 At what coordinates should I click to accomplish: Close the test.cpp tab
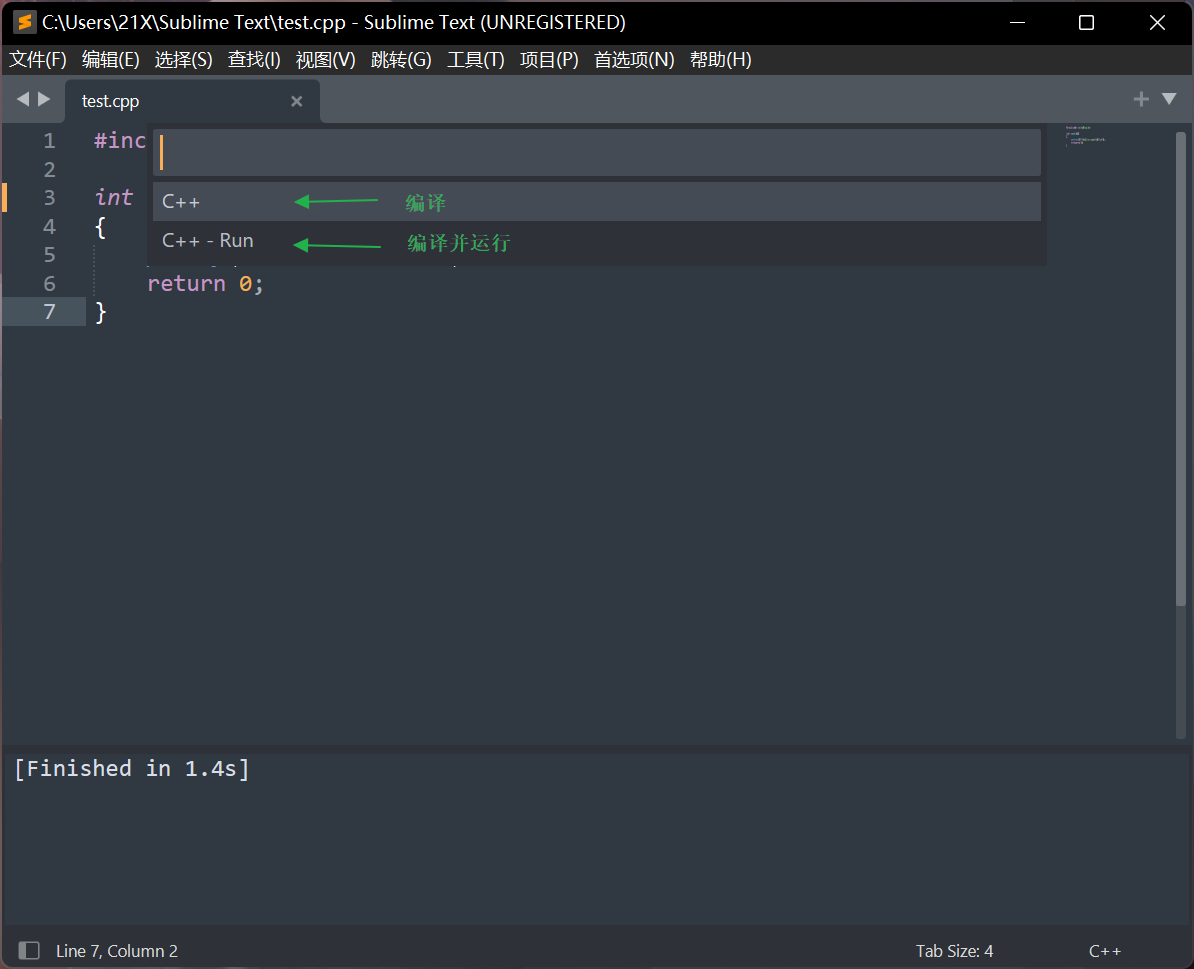pos(297,101)
